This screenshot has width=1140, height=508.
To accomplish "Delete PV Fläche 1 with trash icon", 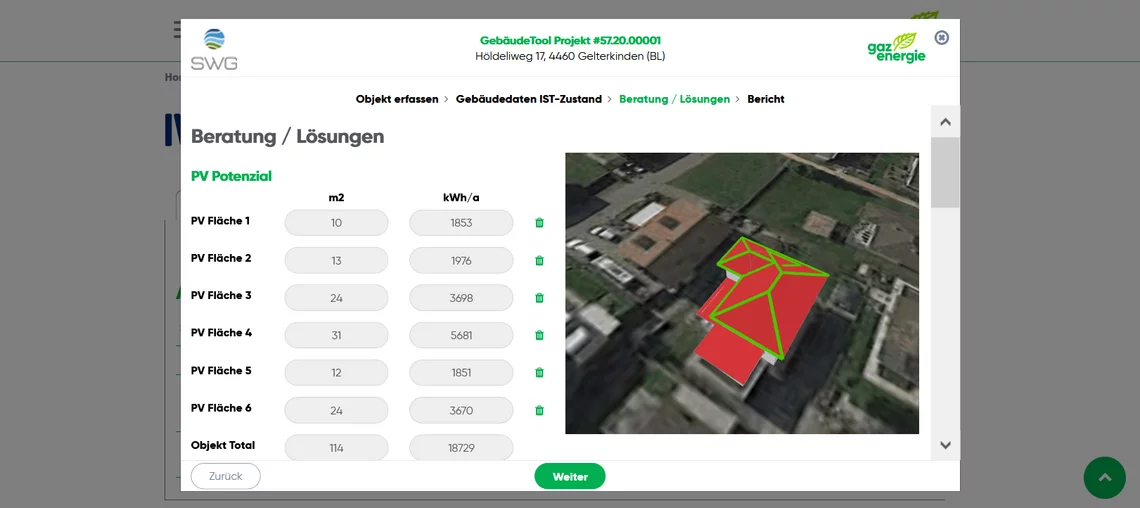I will (539, 222).
